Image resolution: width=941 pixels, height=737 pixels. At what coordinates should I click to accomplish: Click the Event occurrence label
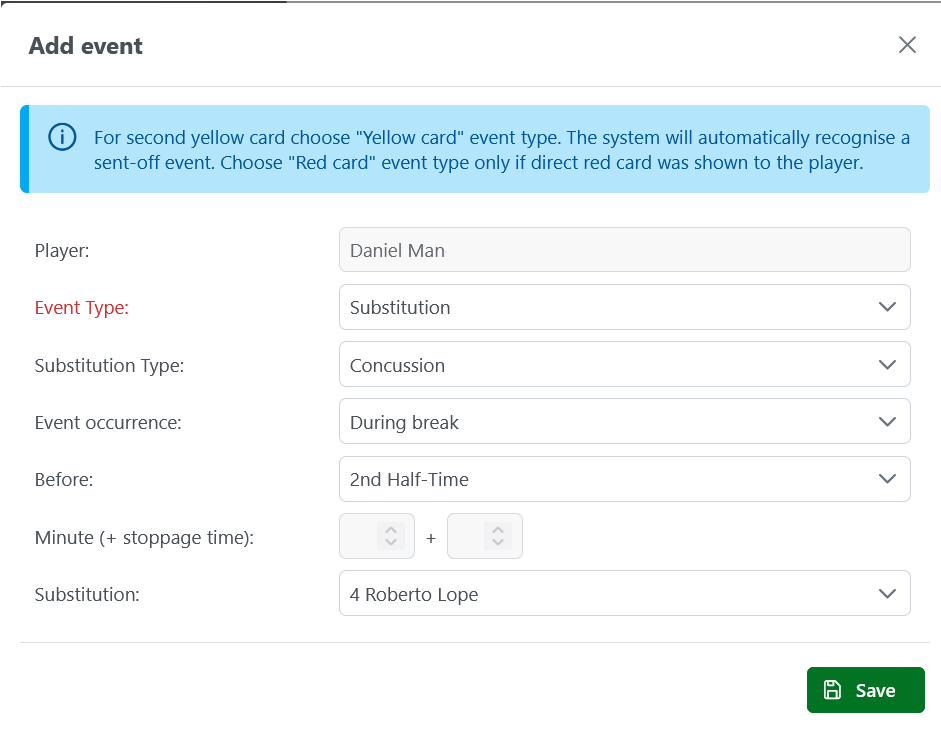pyautogui.click(x=108, y=423)
